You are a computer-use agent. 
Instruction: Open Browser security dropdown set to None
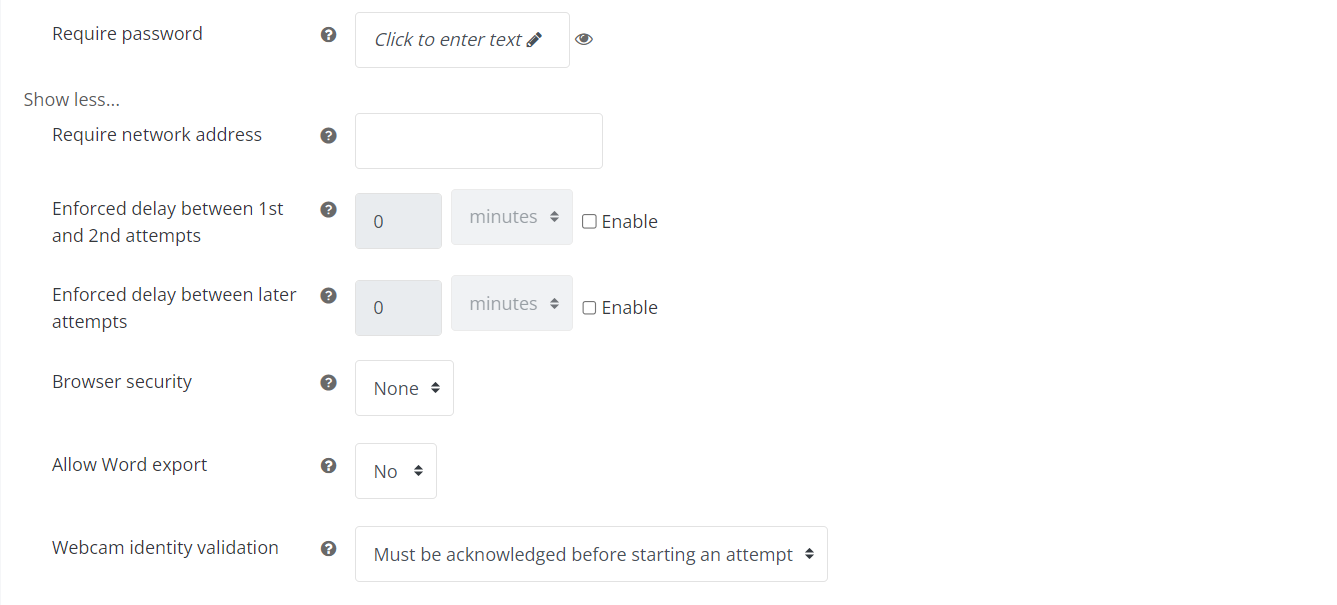404,388
